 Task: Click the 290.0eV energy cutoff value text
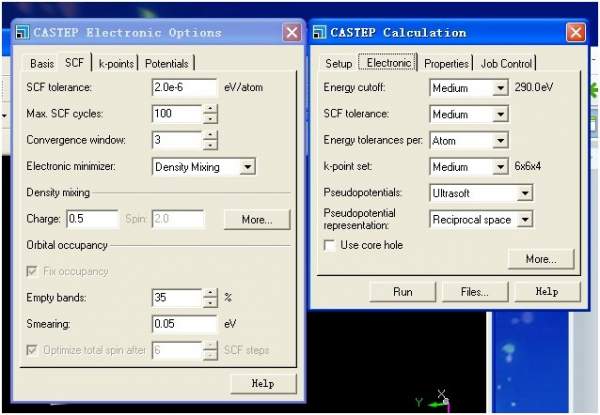(x=533, y=88)
